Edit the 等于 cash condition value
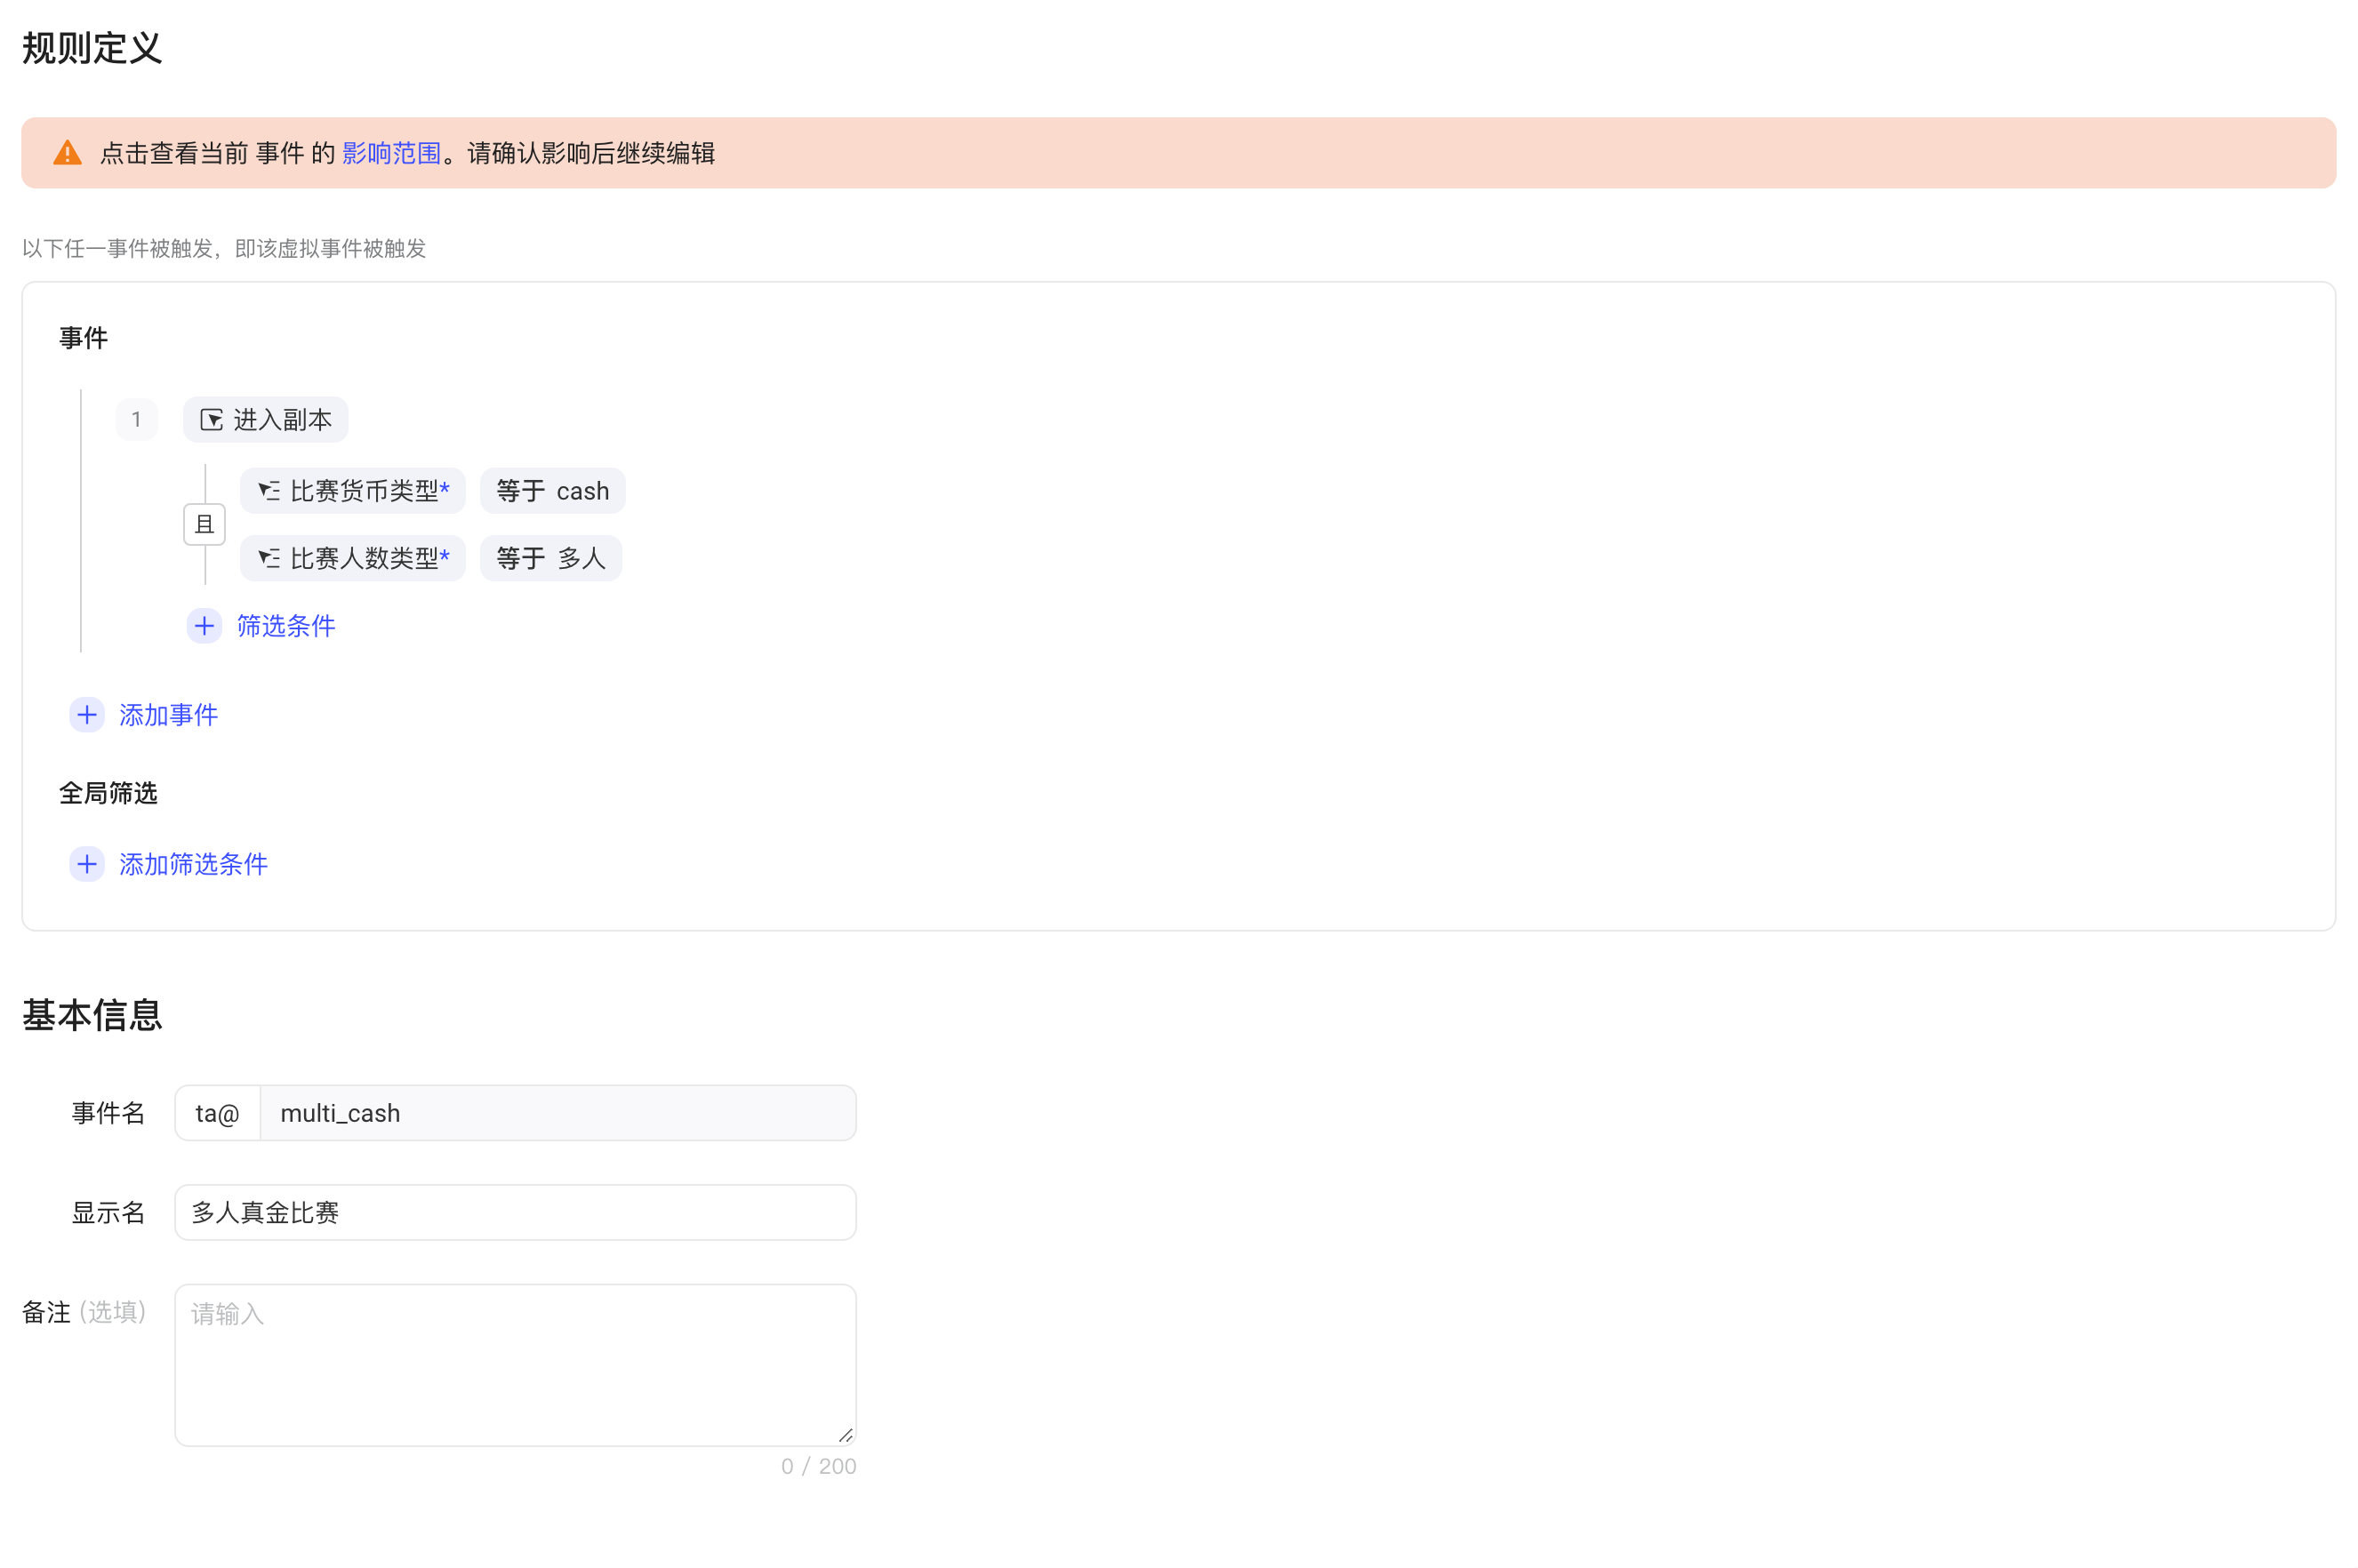This screenshot has width=2358, height=1568. pyautogui.click(x=552, y=491)
